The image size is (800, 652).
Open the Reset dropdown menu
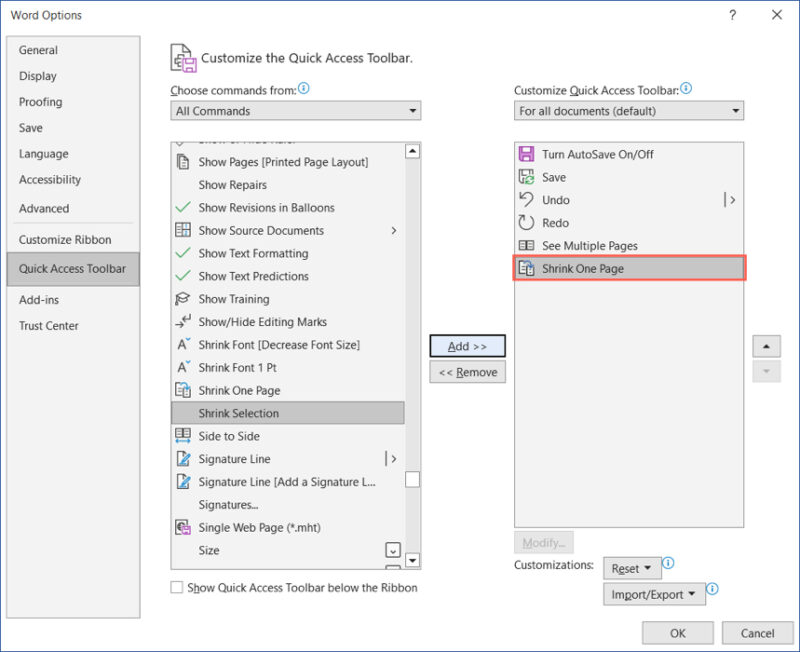pyautogui.click(x=631, y=567)
